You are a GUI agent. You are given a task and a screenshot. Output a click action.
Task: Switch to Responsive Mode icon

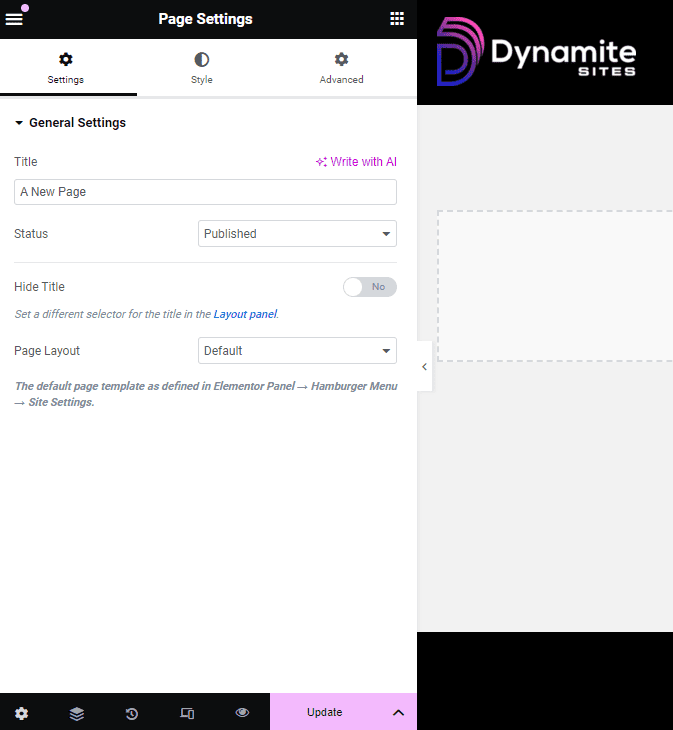187,713
